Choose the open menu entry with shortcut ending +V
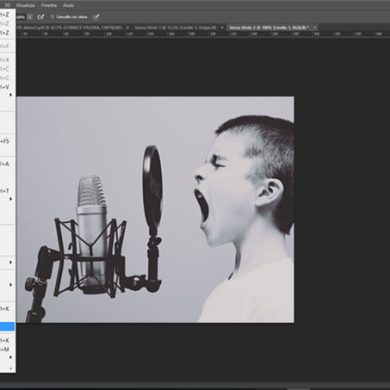The width and height of the screenshot is (390, 390). [8, 87]
